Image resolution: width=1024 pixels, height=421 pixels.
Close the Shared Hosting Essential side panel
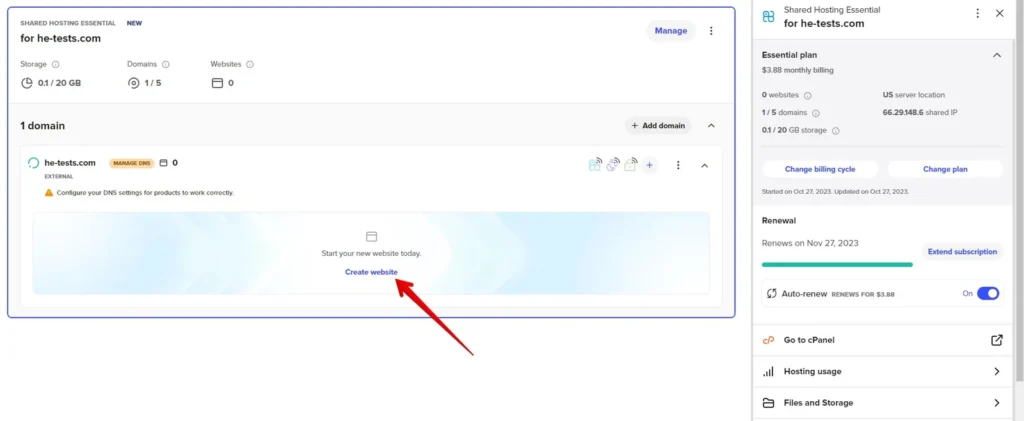coord(1000,13)
